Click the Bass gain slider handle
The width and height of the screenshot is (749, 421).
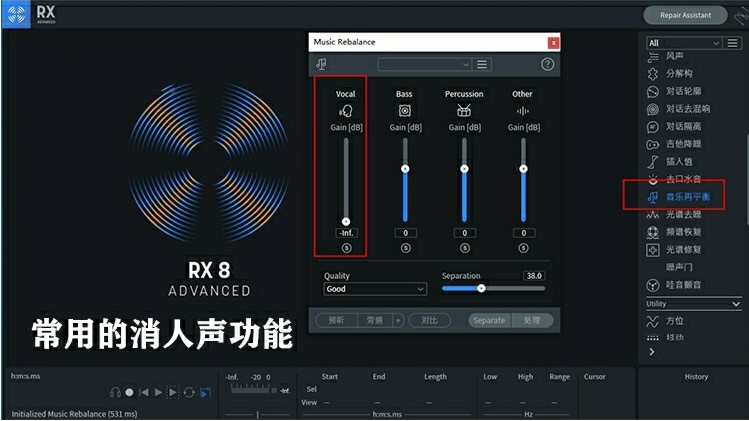coord(405,169)
